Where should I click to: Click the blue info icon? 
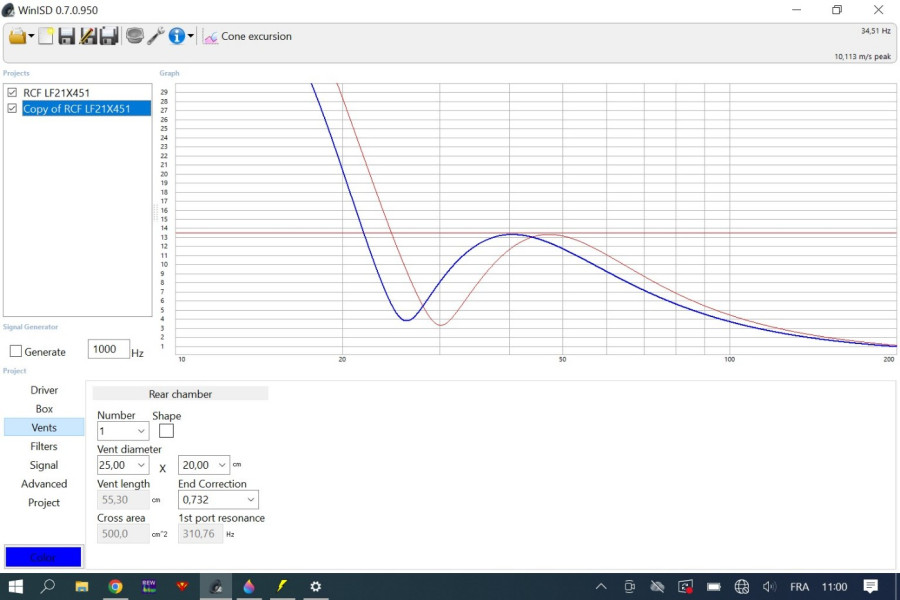[177, 36]
